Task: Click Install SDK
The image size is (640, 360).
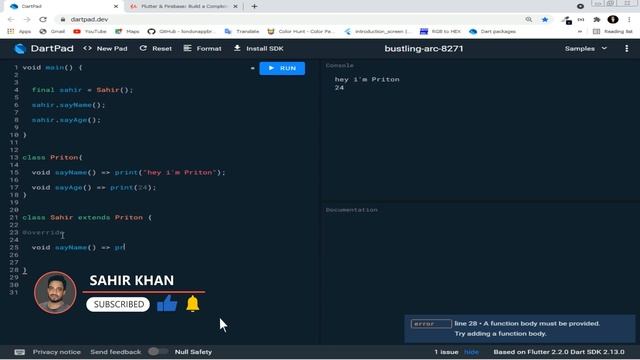Action: (x=258, y=49)
